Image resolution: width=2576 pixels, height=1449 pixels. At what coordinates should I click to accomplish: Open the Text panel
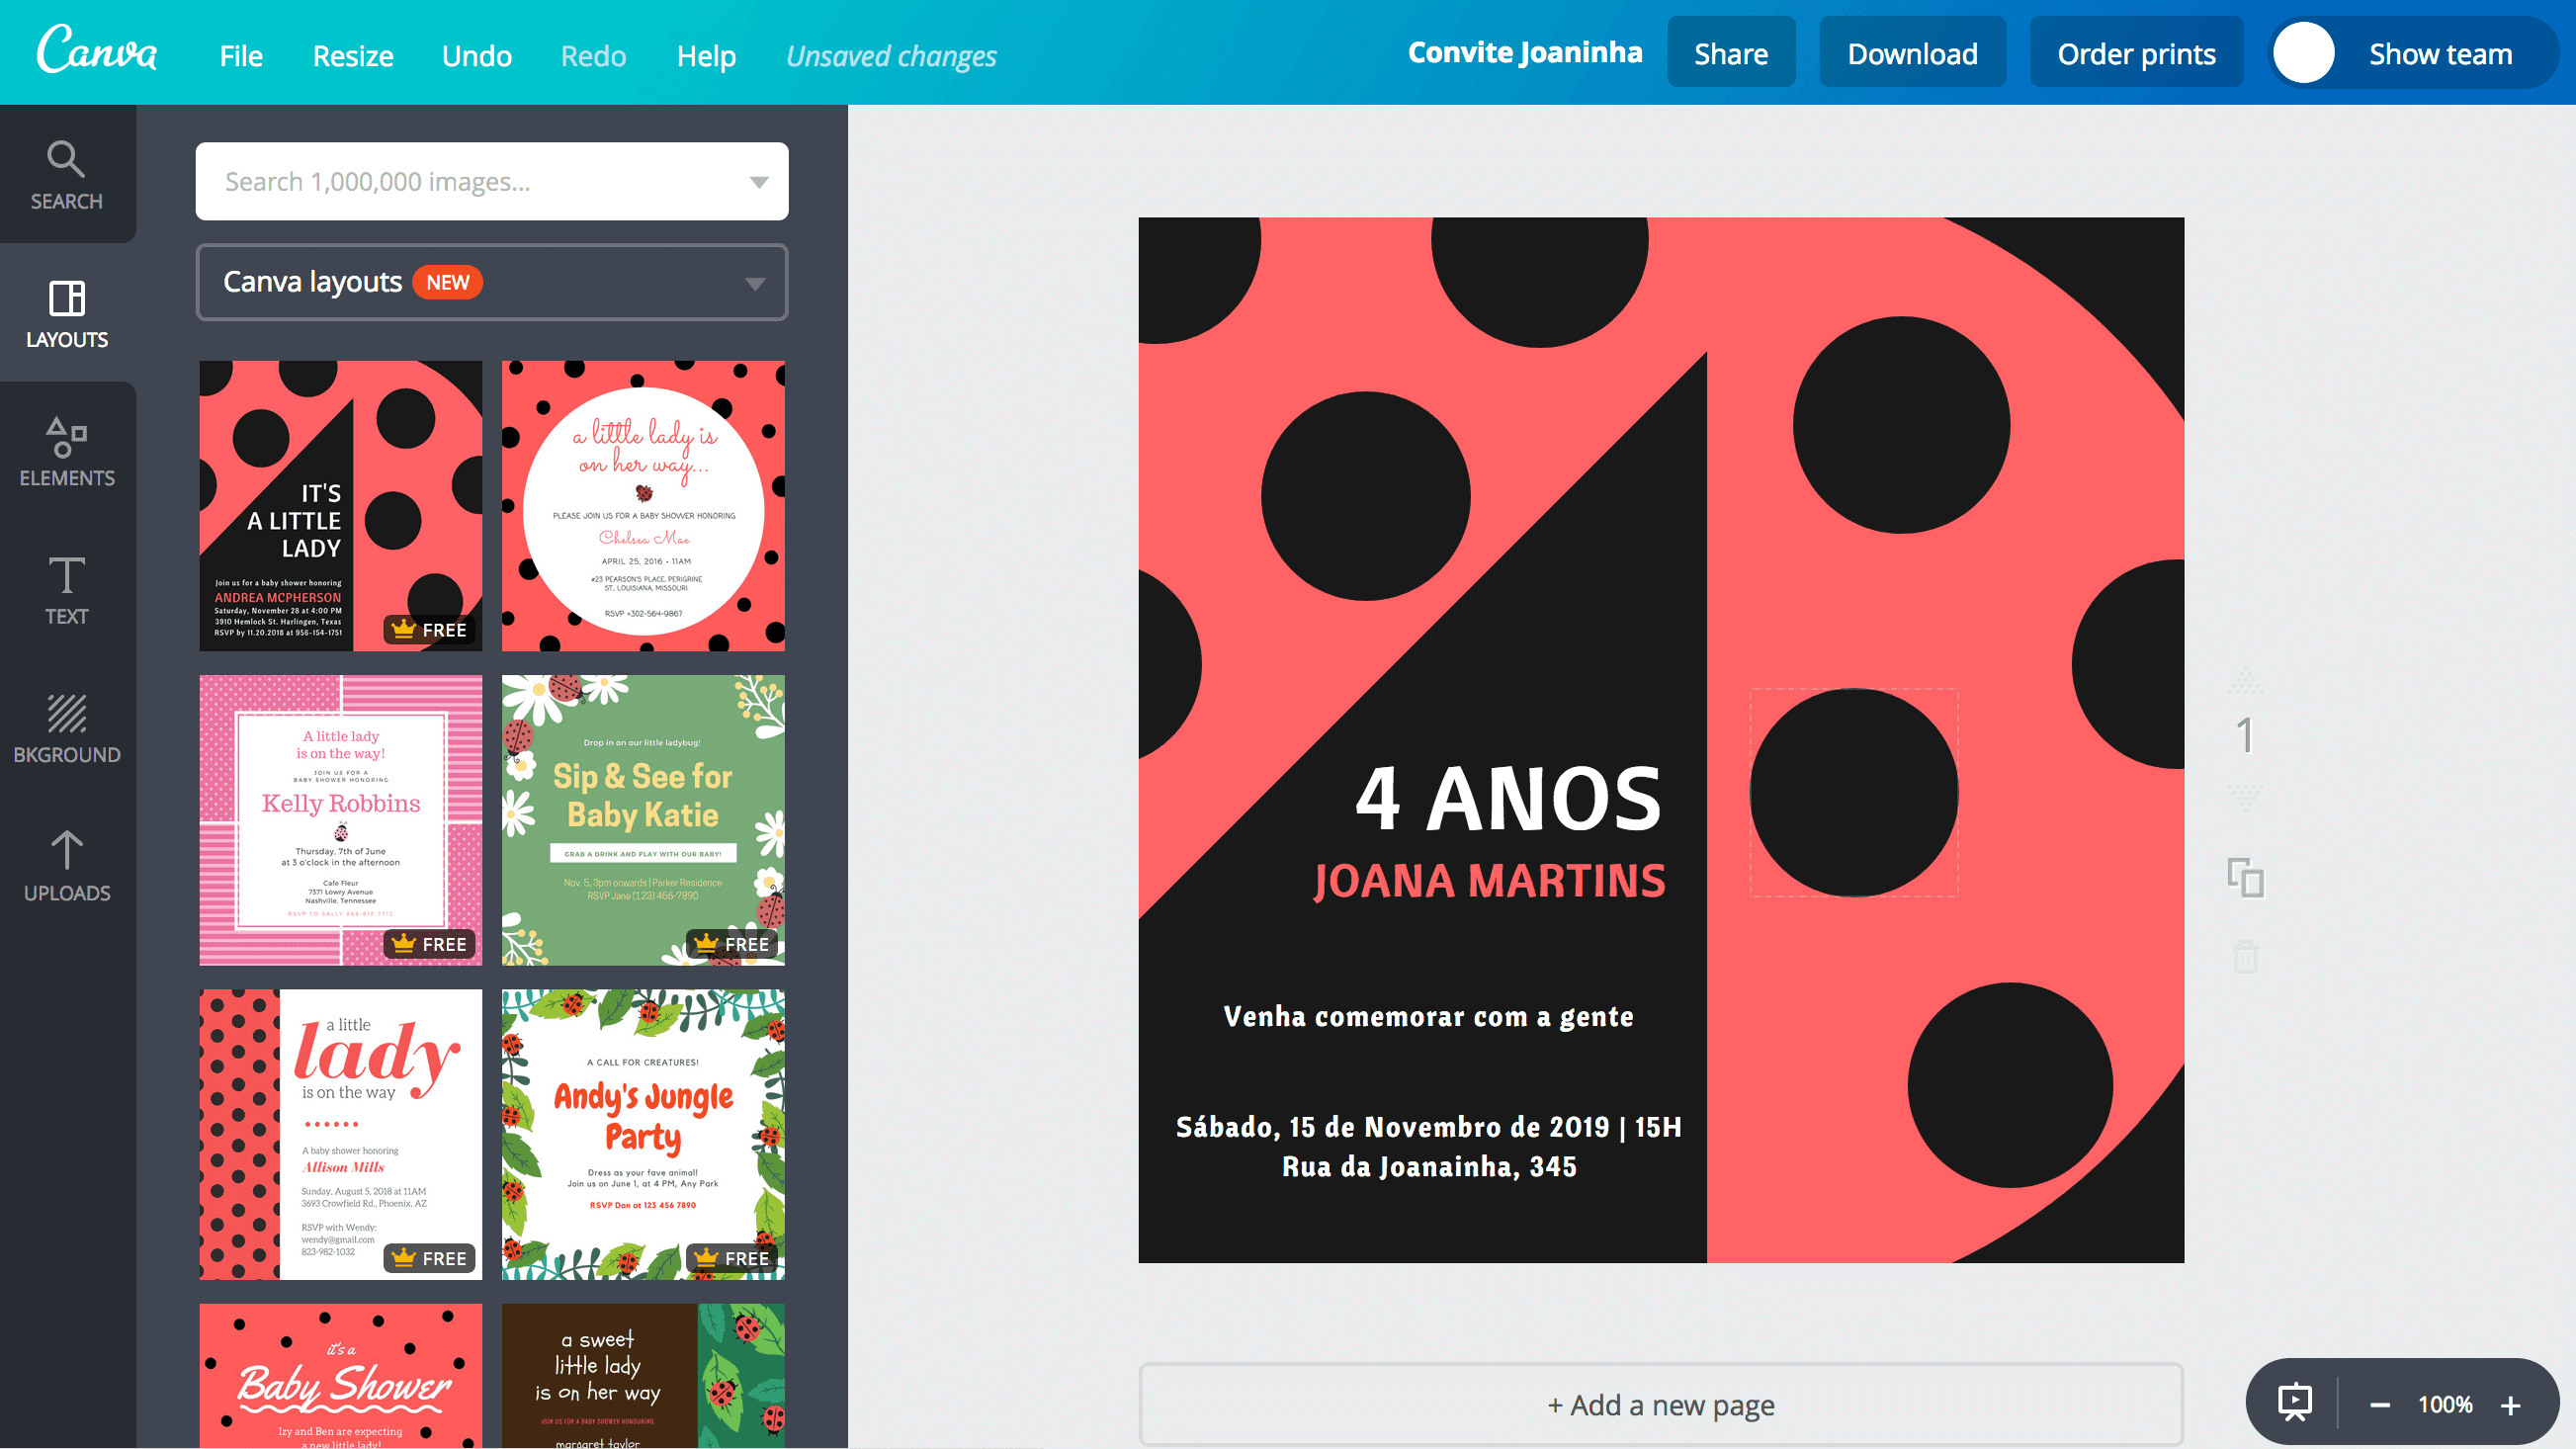pos(67,590)
